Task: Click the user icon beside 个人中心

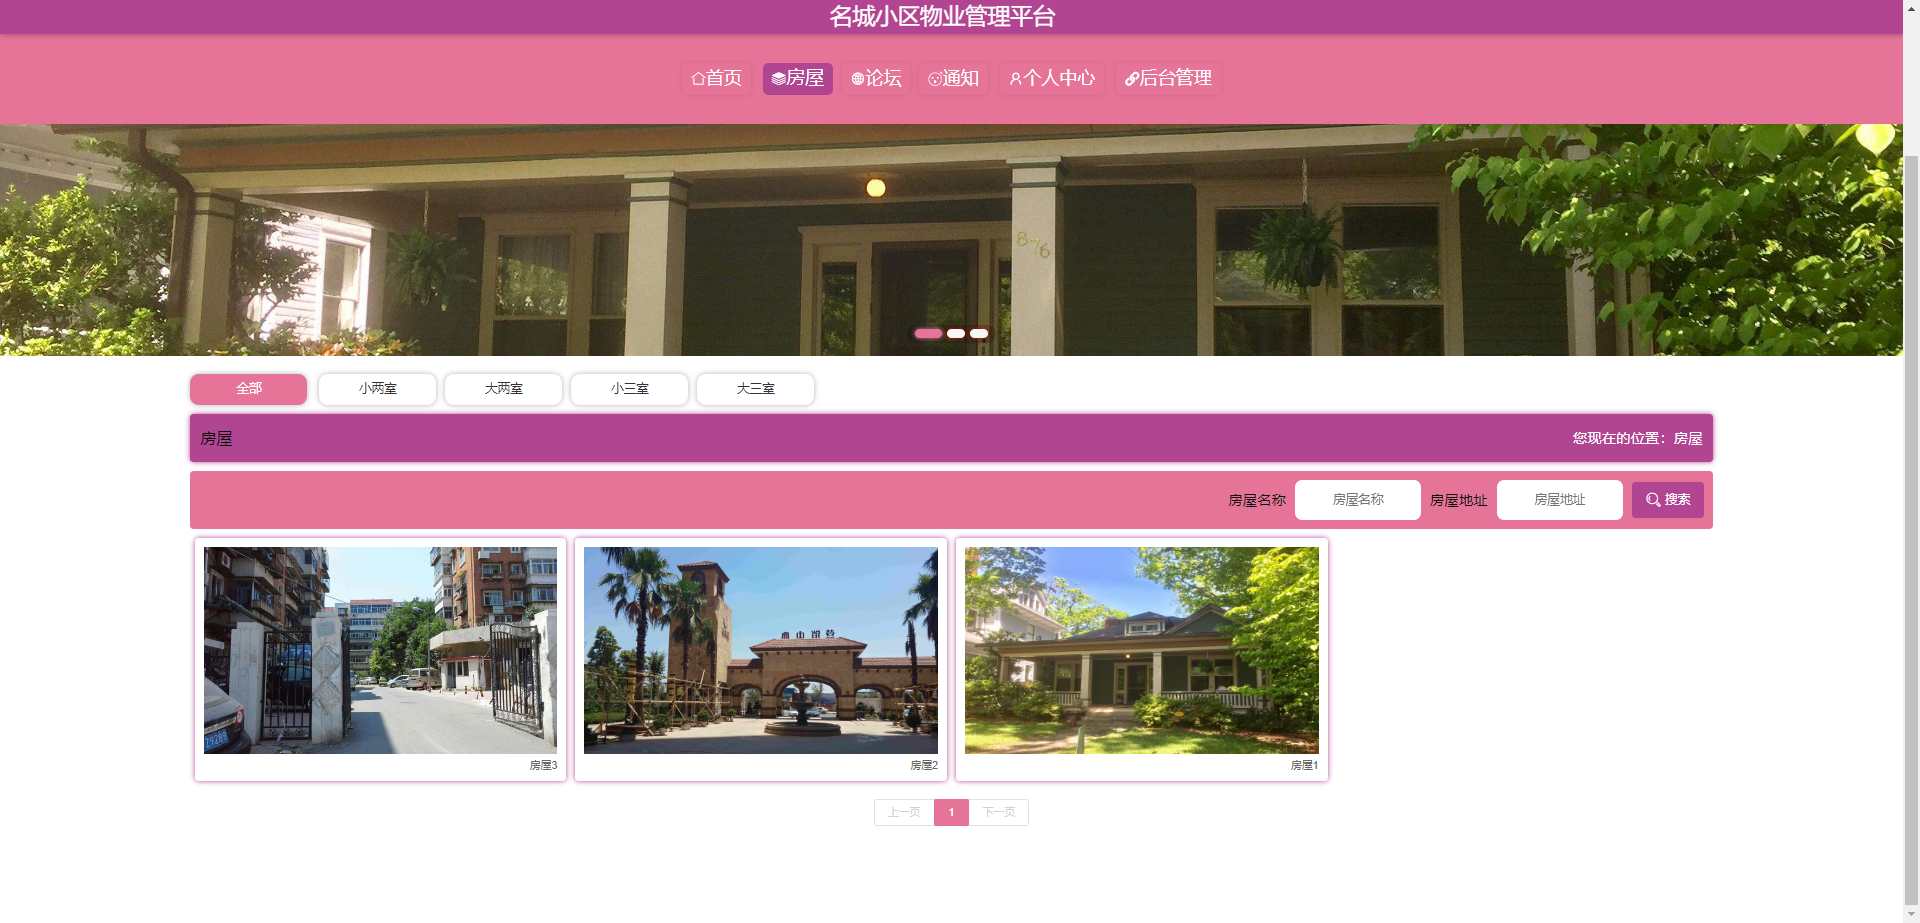Action: click(x=1015, y=79)
